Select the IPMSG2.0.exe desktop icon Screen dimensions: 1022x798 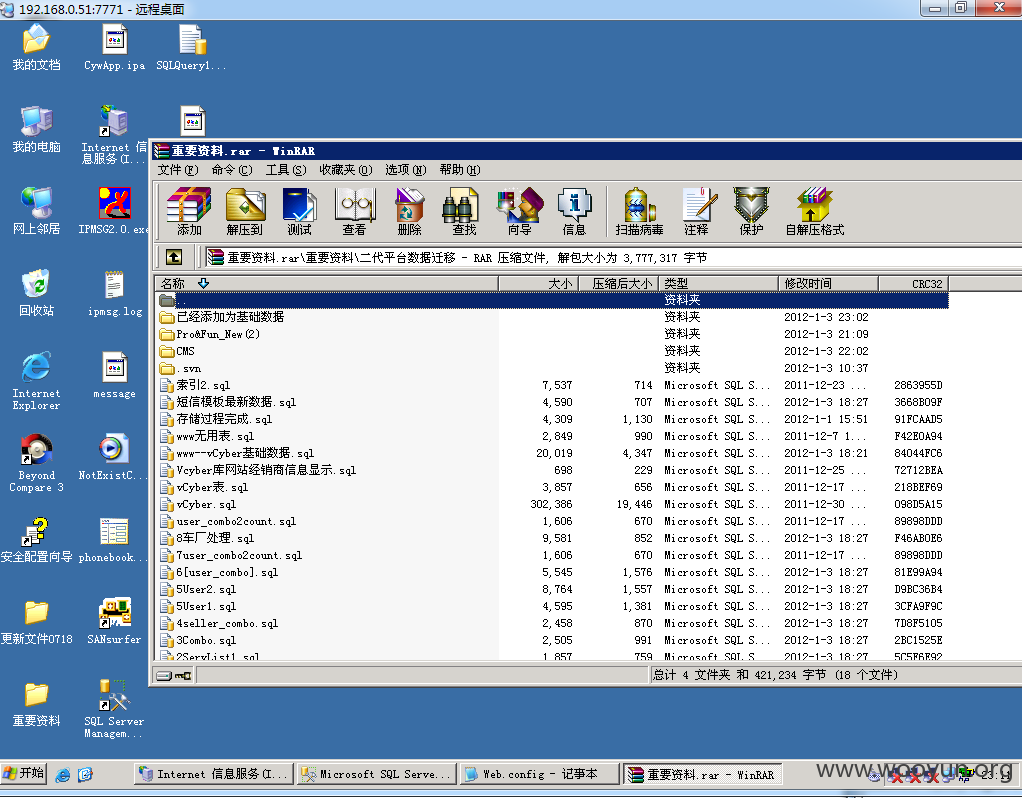(115, 211)
